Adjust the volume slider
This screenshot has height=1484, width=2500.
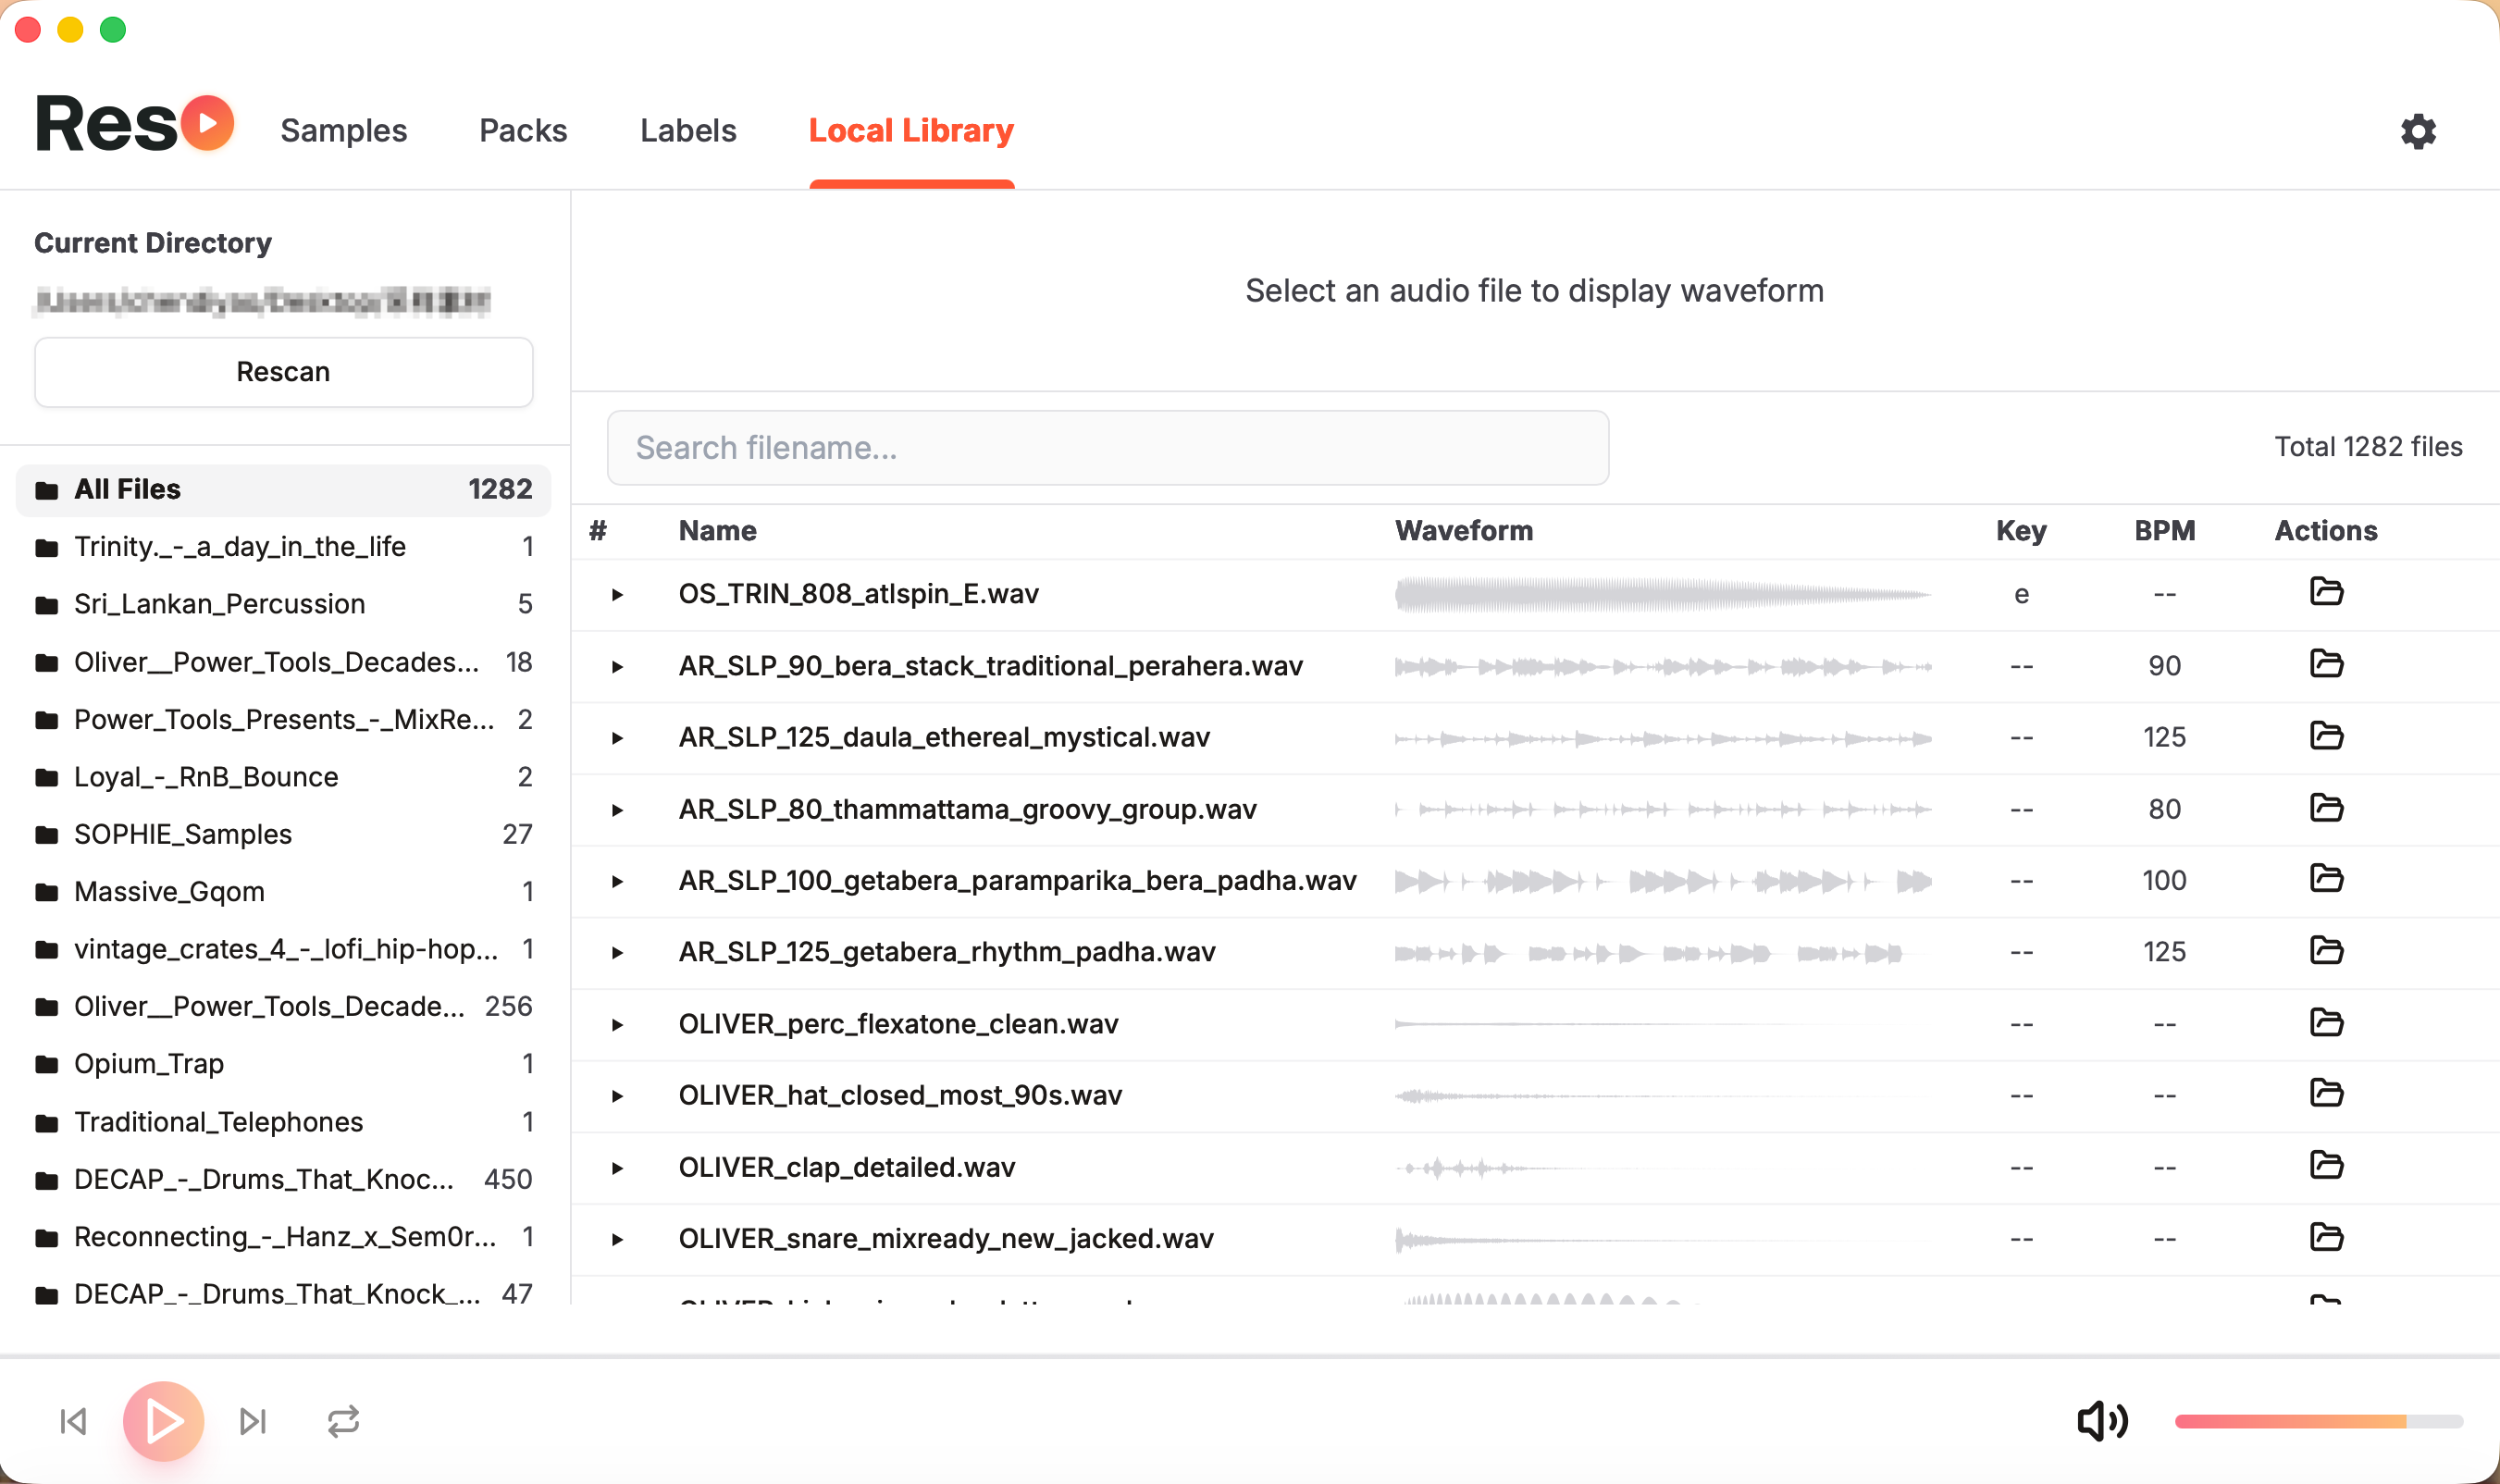pyautogui.click(x=2318, y=1421)
